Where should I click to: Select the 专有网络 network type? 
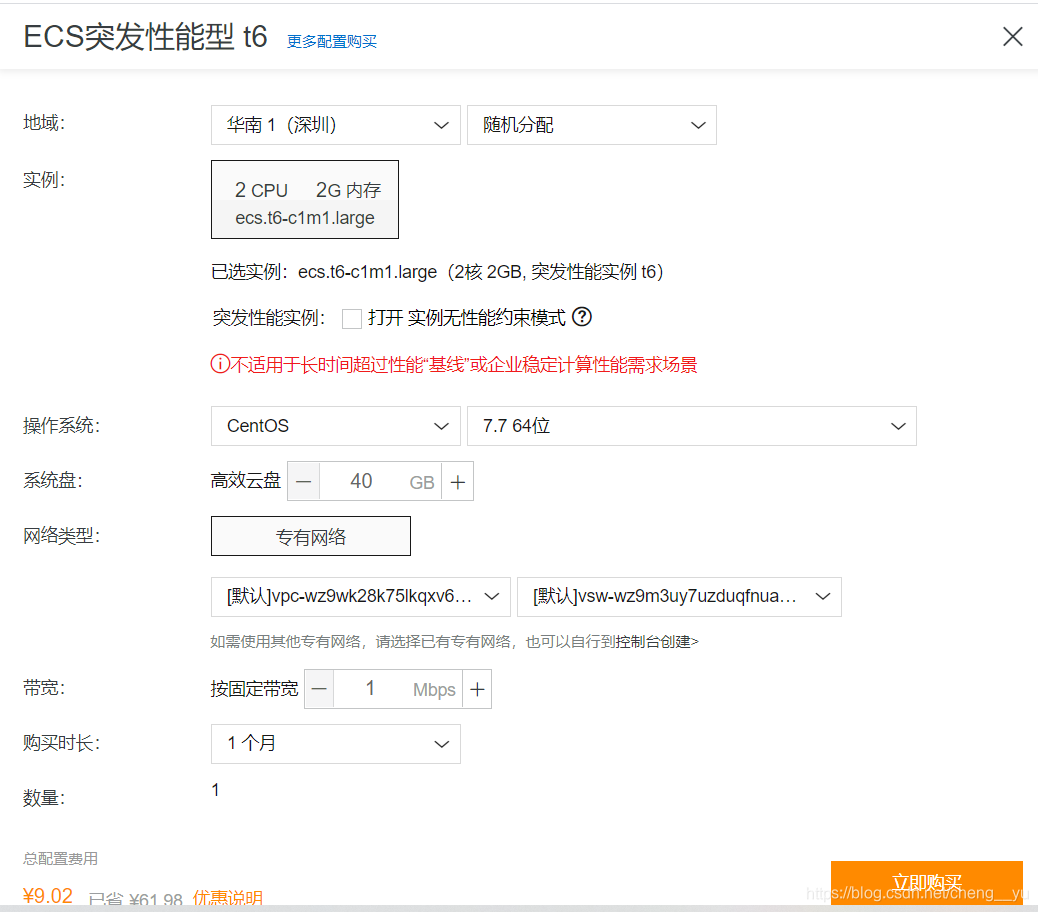pos(310,536)
